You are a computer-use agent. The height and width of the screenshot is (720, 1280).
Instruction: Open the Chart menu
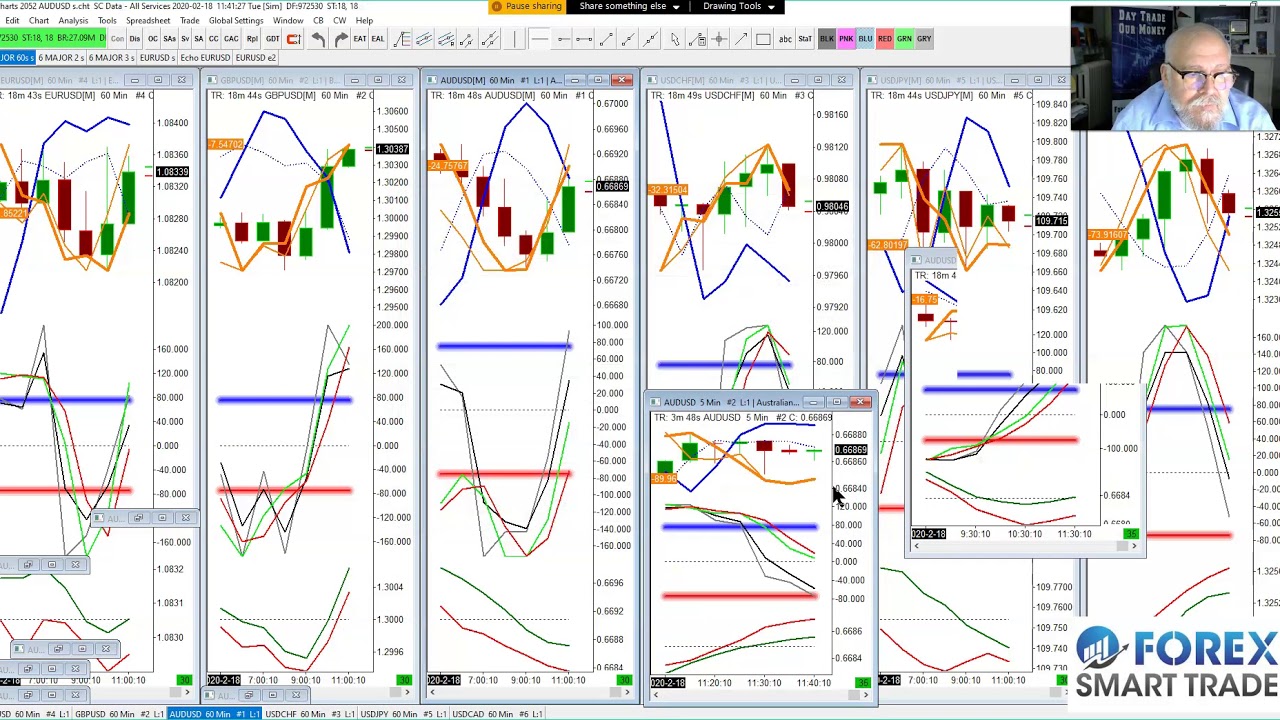[x=39, y=20]
